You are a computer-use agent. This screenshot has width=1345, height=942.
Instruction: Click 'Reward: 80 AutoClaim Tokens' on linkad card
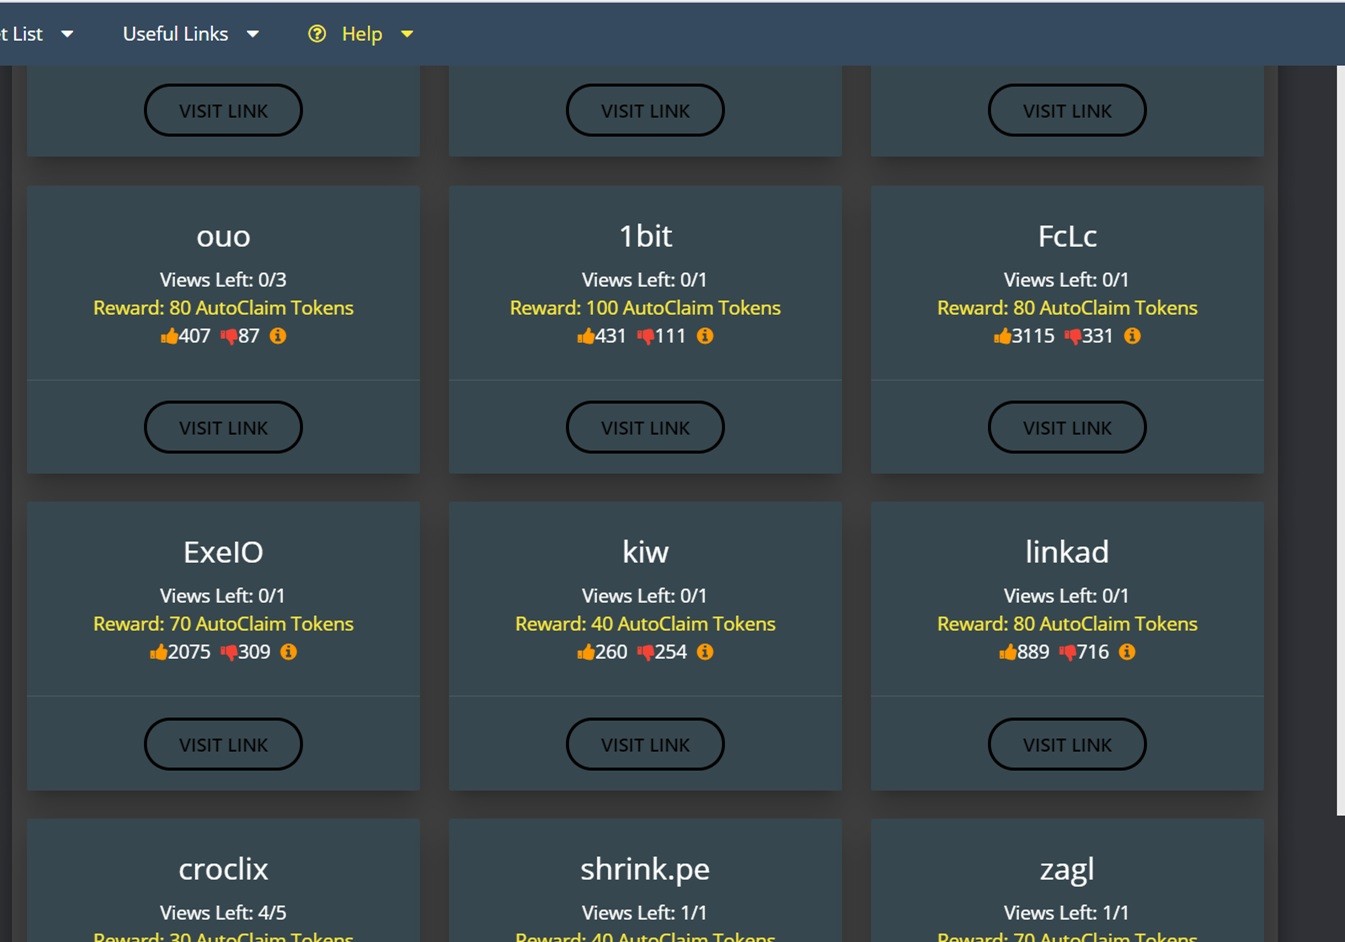pyautogui.click(x=1067, y=624)
